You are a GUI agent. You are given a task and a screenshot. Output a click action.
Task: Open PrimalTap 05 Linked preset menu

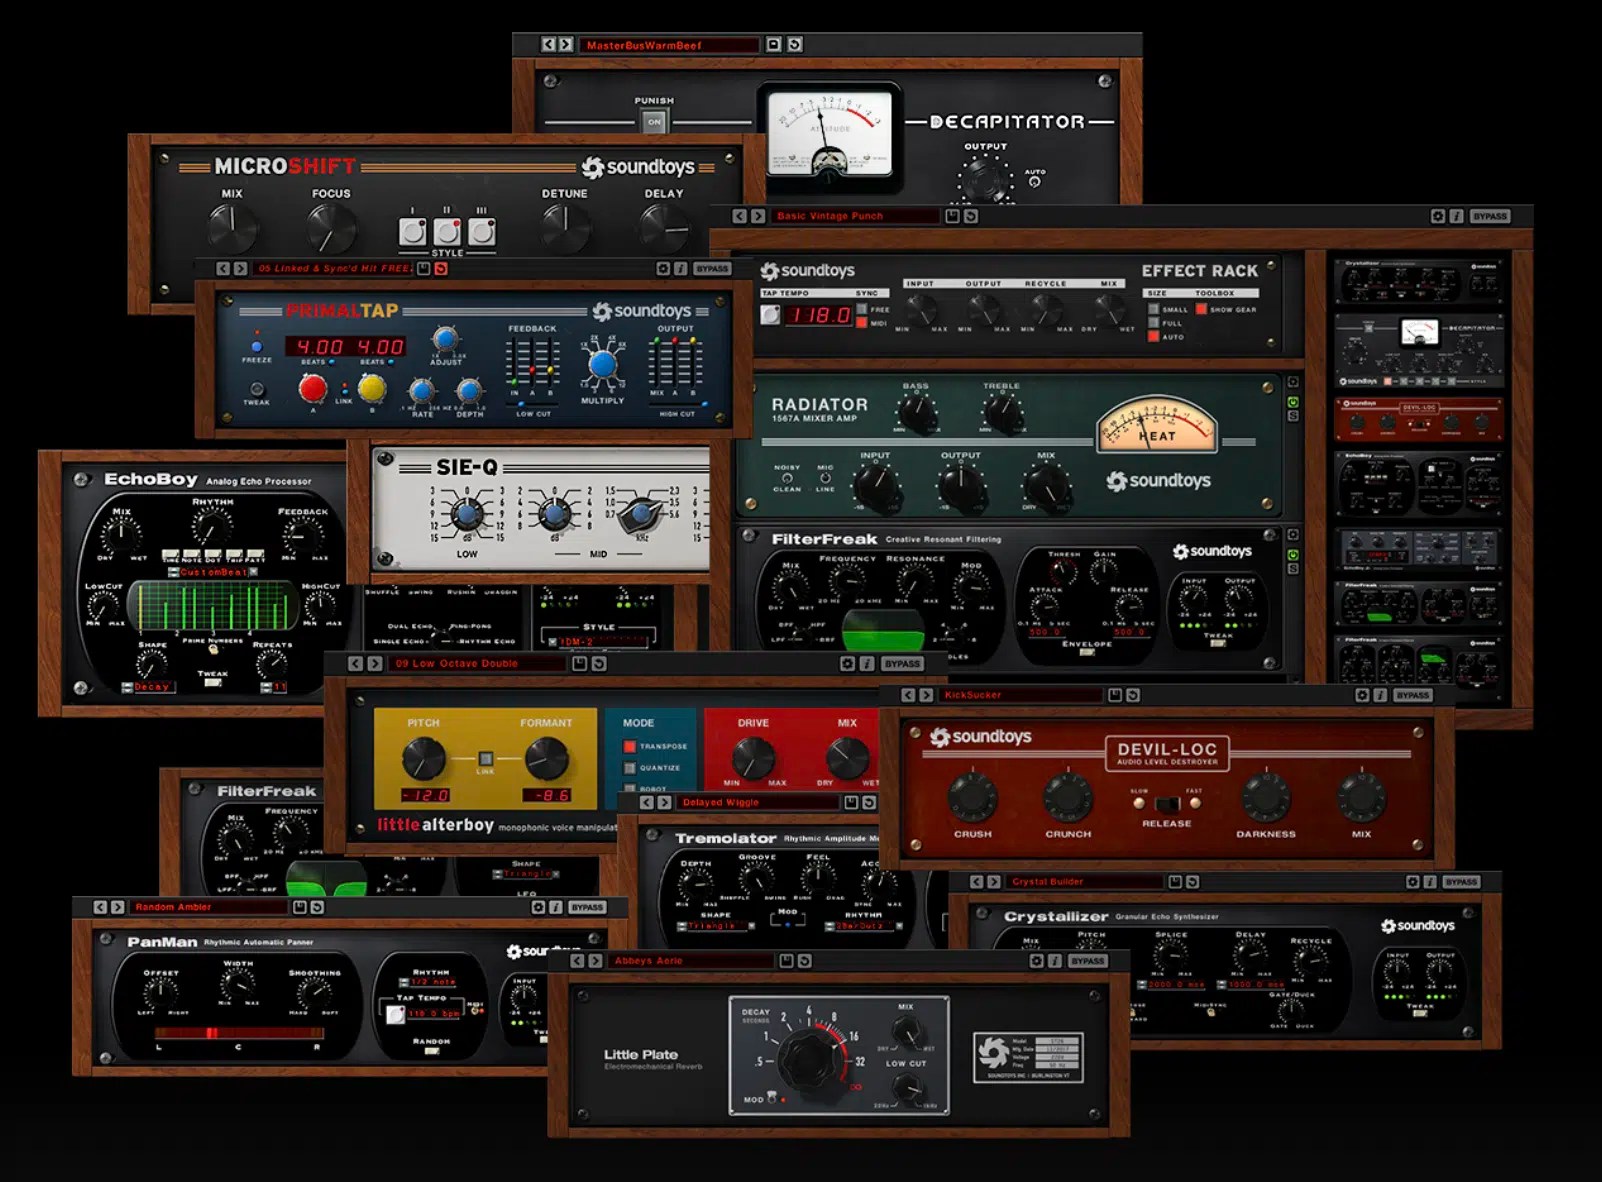pyautogui.click(x=333, y=269)
